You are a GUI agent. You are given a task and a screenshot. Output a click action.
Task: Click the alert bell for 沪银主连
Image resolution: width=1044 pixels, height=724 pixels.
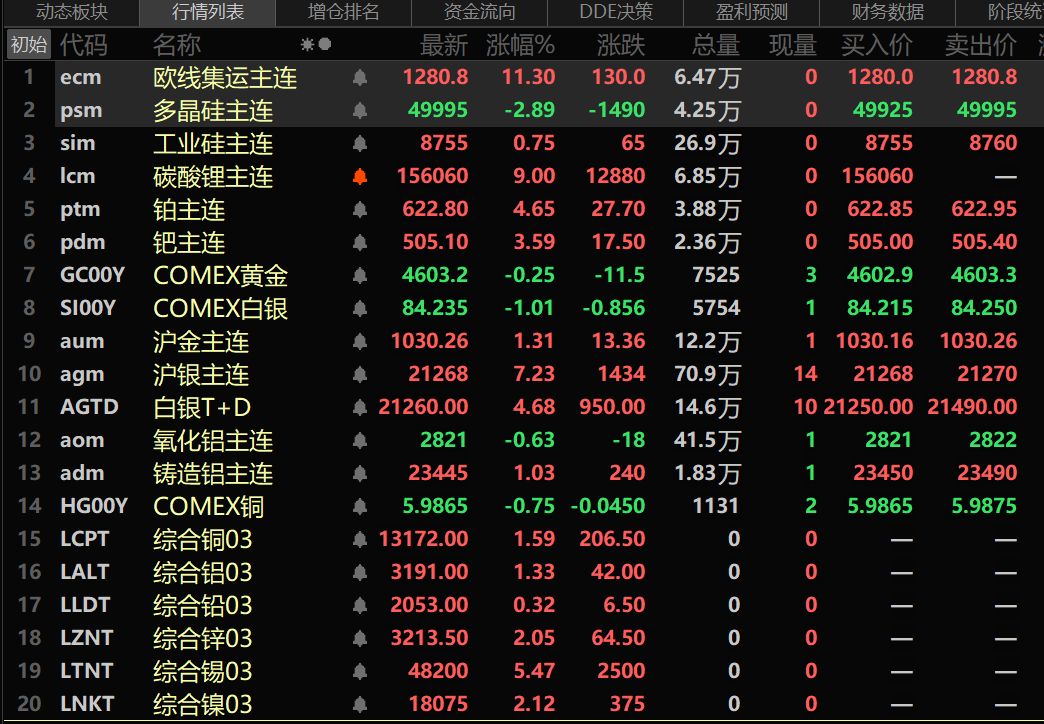360,374
